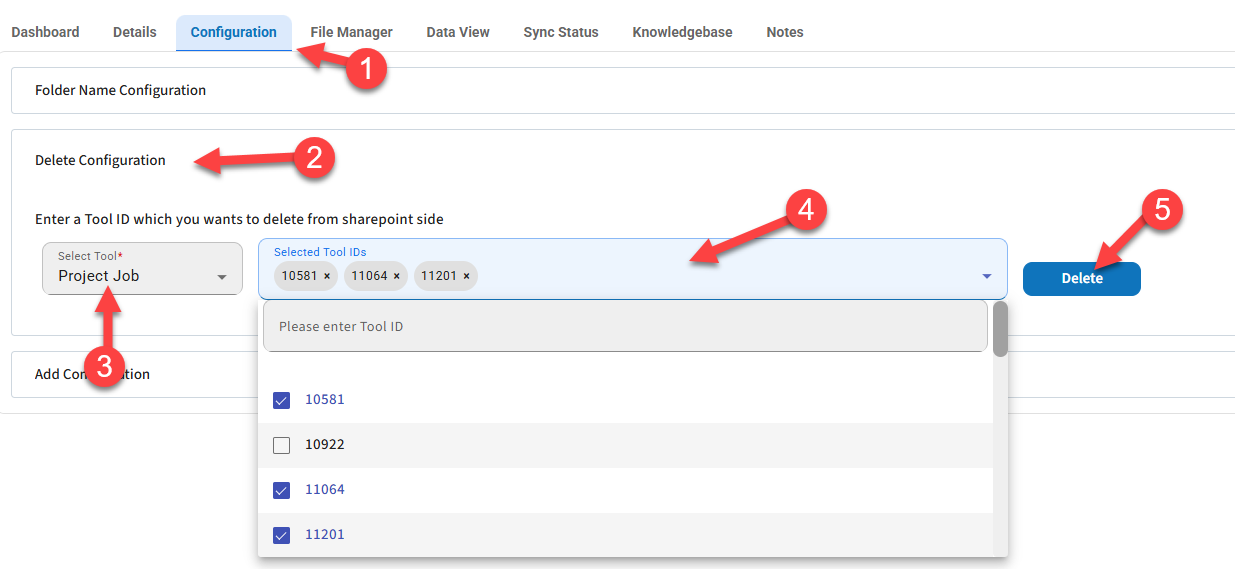Remove the 10581 chip using its x icon
The width and height of the screenshot is (1235, 569).
click(x=327, y=276)
